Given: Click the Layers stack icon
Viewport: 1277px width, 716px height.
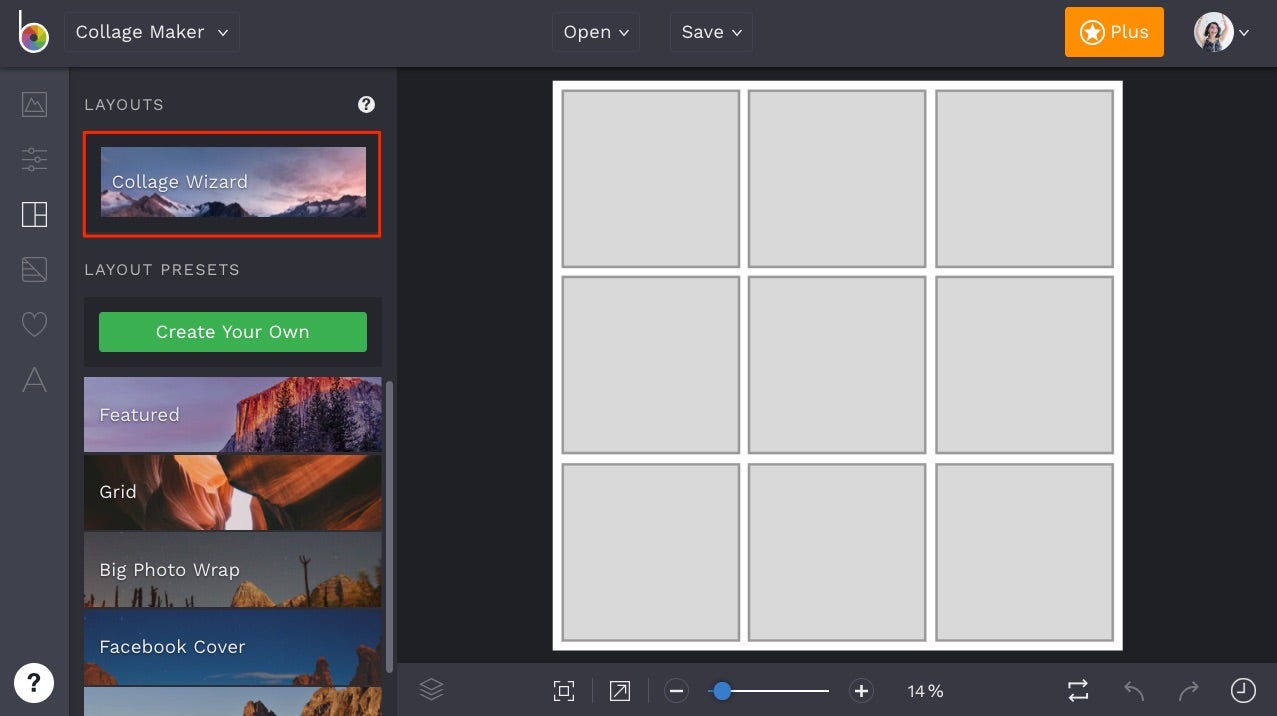Looking at the screenshot, I should [431, 690].
